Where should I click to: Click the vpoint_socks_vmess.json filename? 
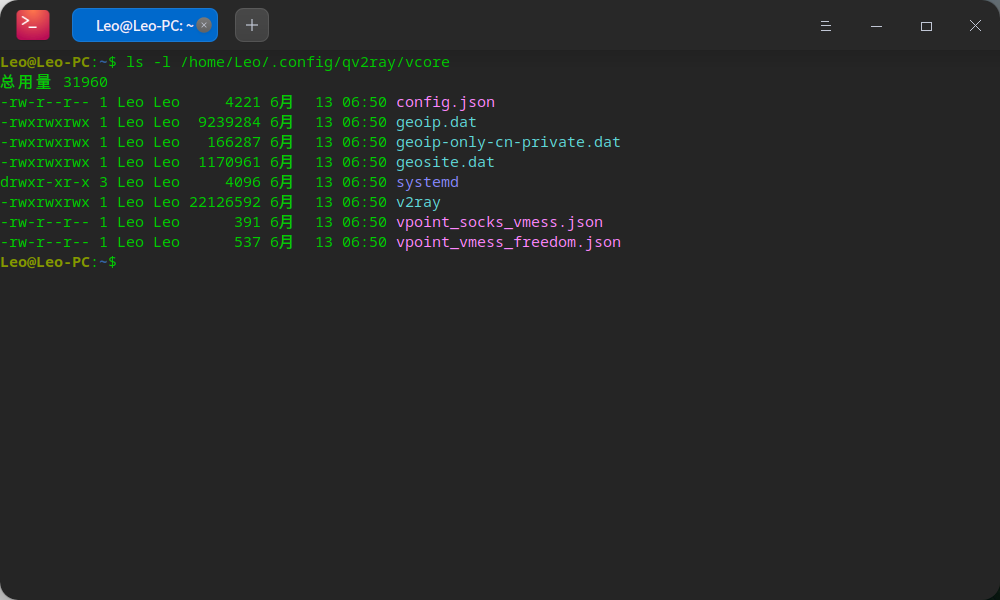[x=499, y=222]
